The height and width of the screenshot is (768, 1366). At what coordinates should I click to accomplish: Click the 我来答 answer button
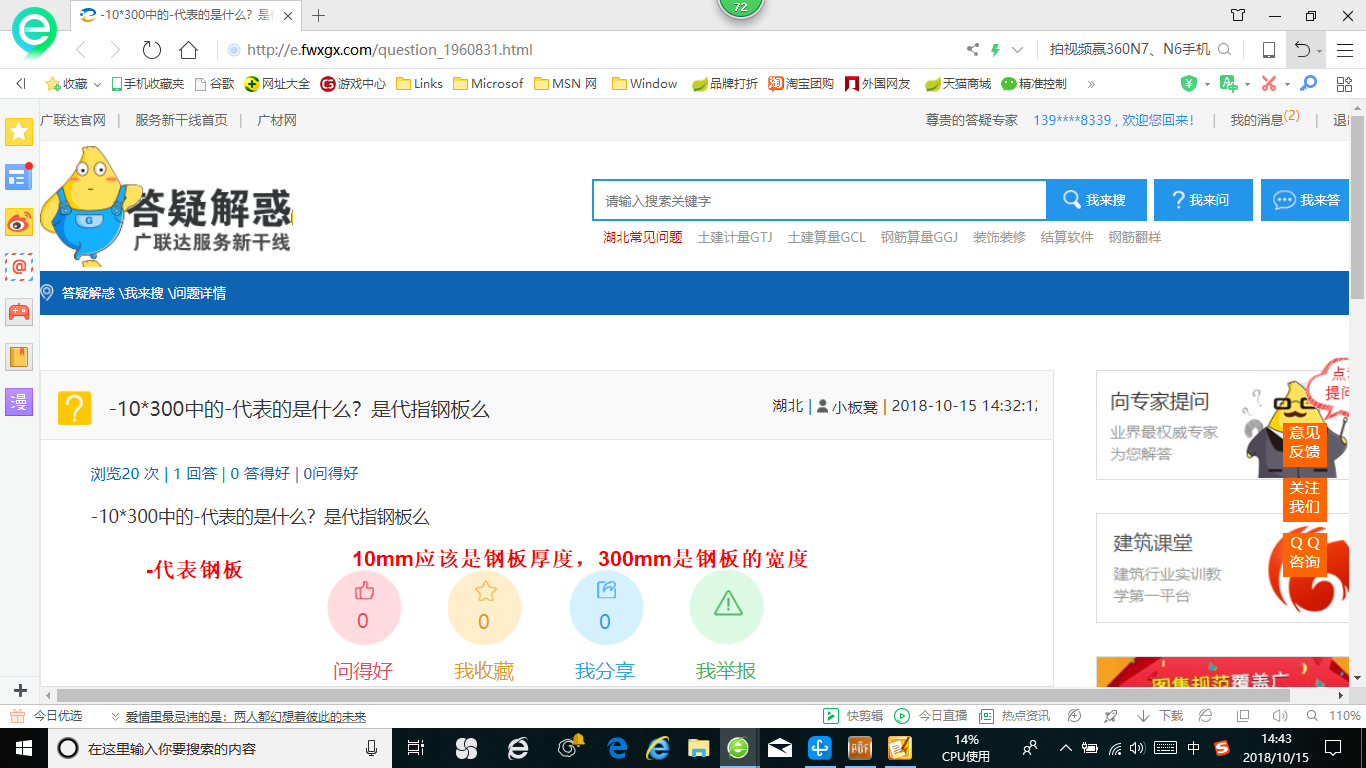click(1305, 200)
